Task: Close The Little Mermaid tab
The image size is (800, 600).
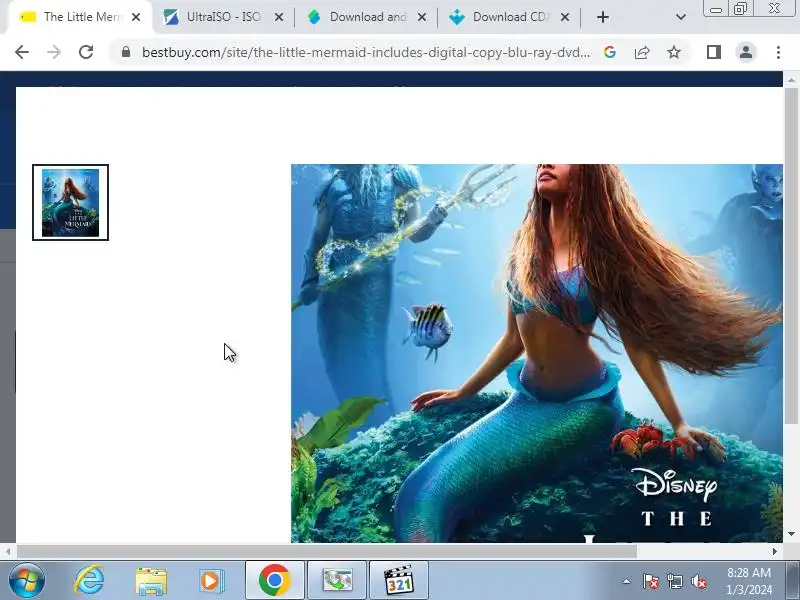Action: (x=136, y=17)
